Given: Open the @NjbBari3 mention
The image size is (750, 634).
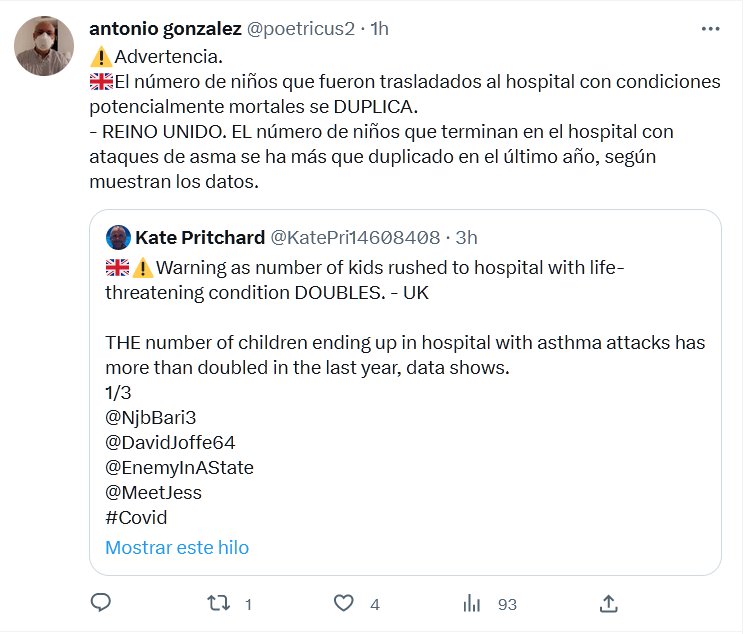Looking at the screenshot, I should 150,418.
